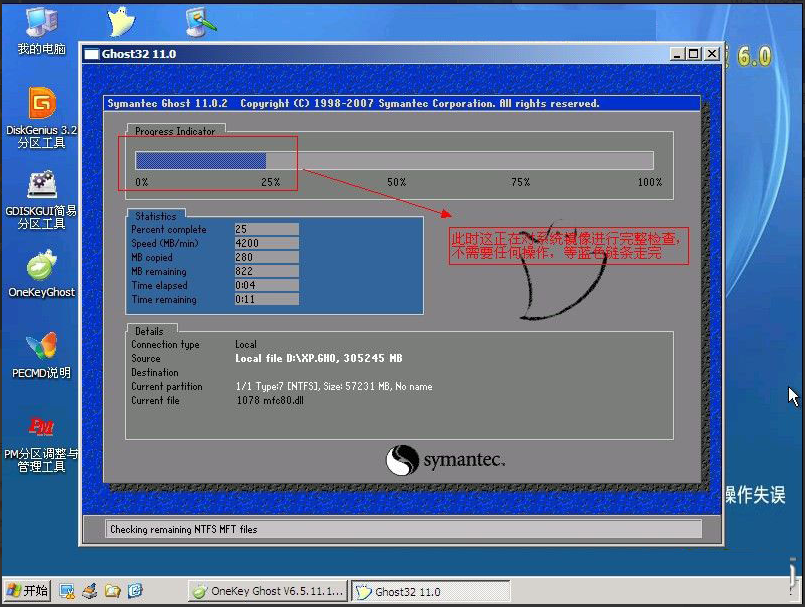
Task: Open the Start (开始) menu
Action: pyautogui.click(x=27, y=591)
